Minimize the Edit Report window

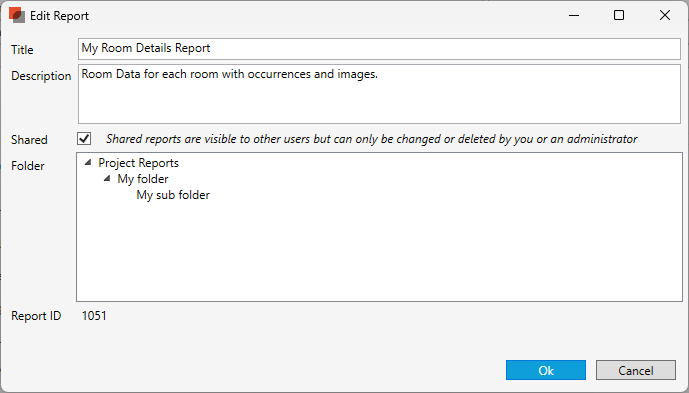click(574, 15)
